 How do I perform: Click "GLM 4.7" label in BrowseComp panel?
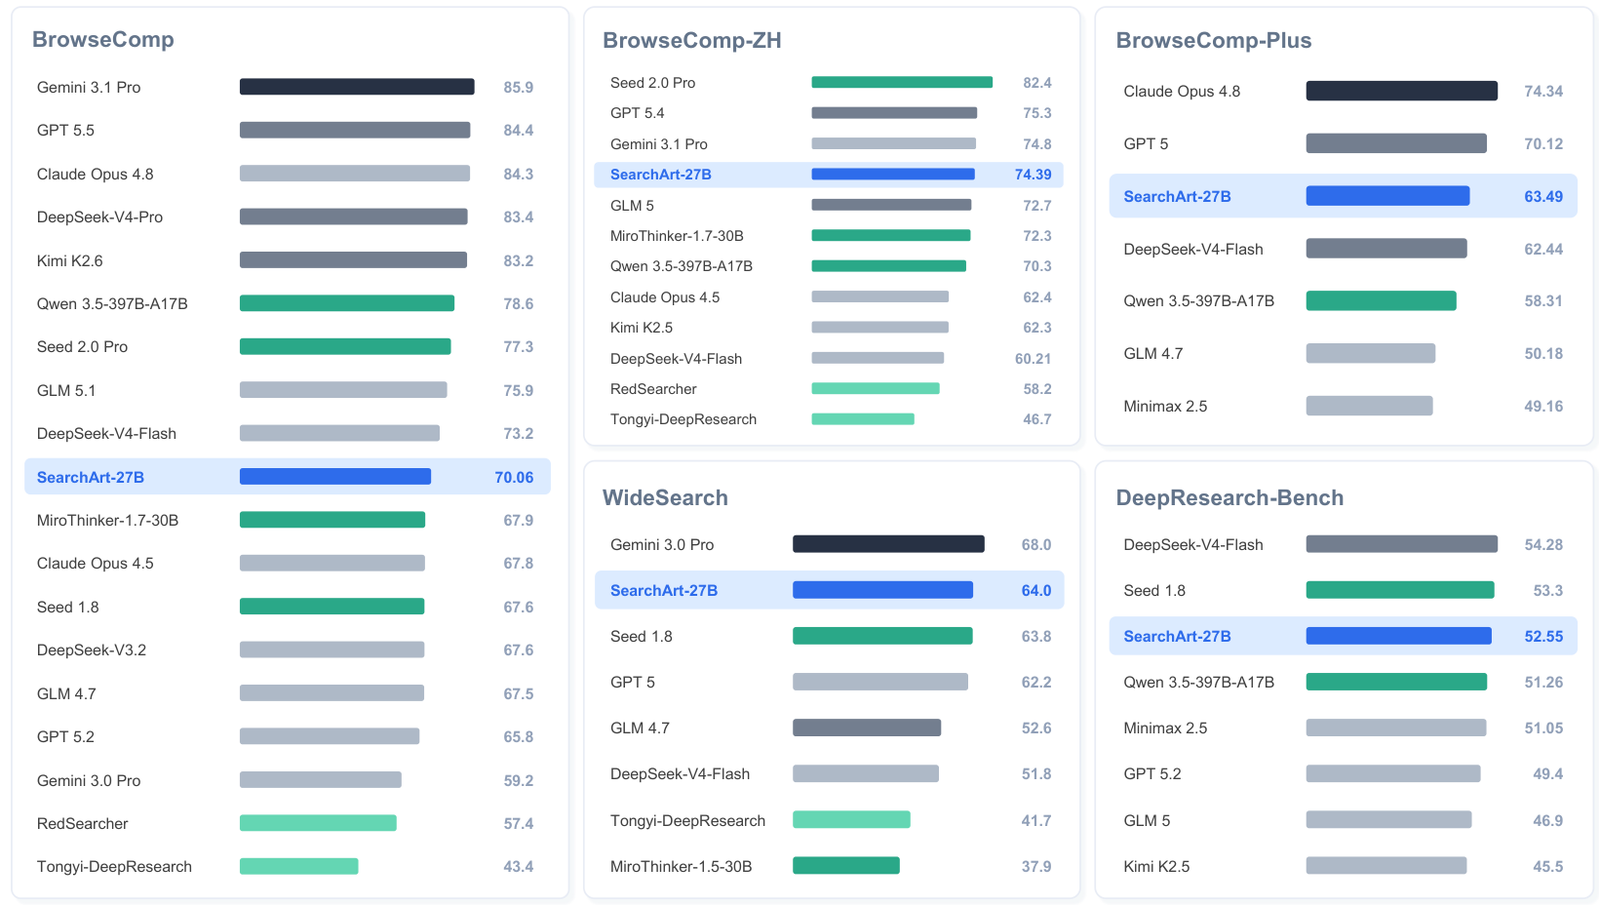[66, 693]
